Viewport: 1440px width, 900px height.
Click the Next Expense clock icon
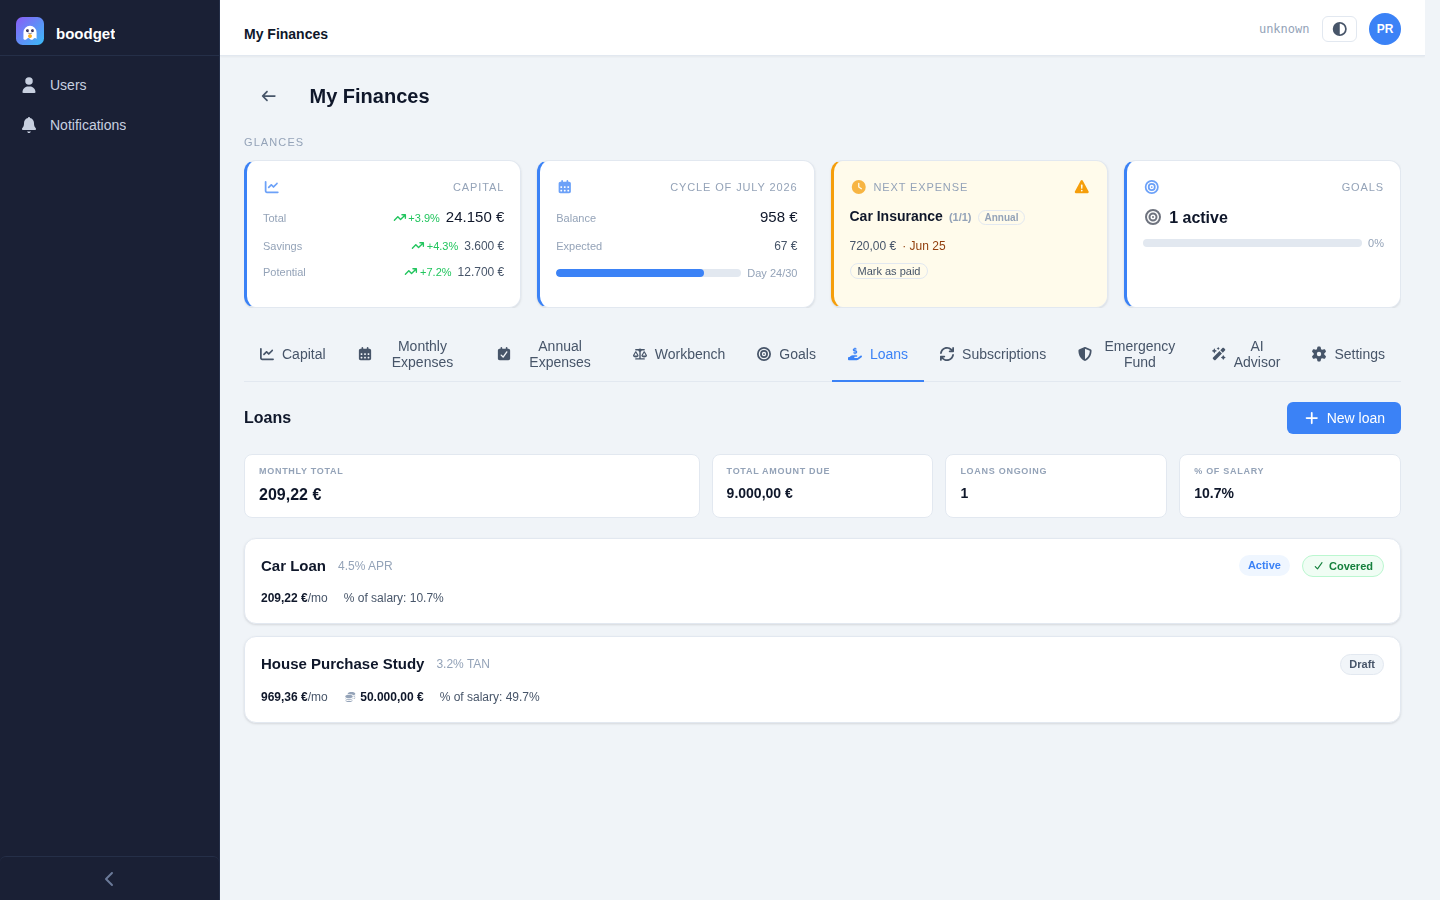858,187
